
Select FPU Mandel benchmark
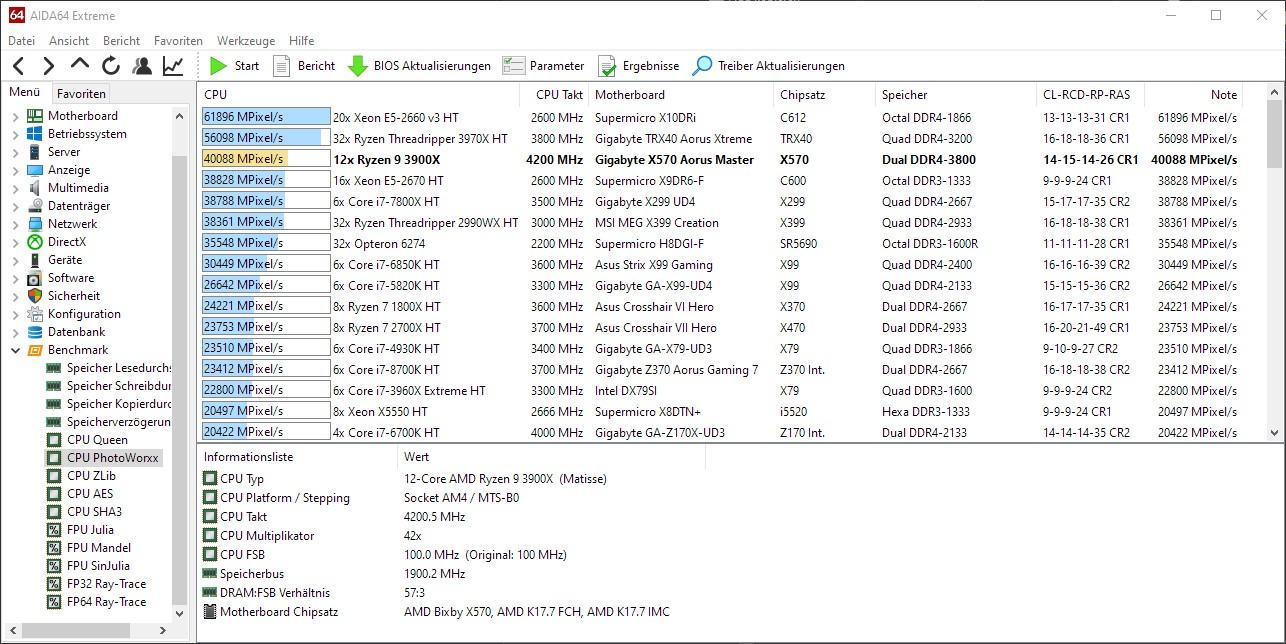click(x=98, y=548)
